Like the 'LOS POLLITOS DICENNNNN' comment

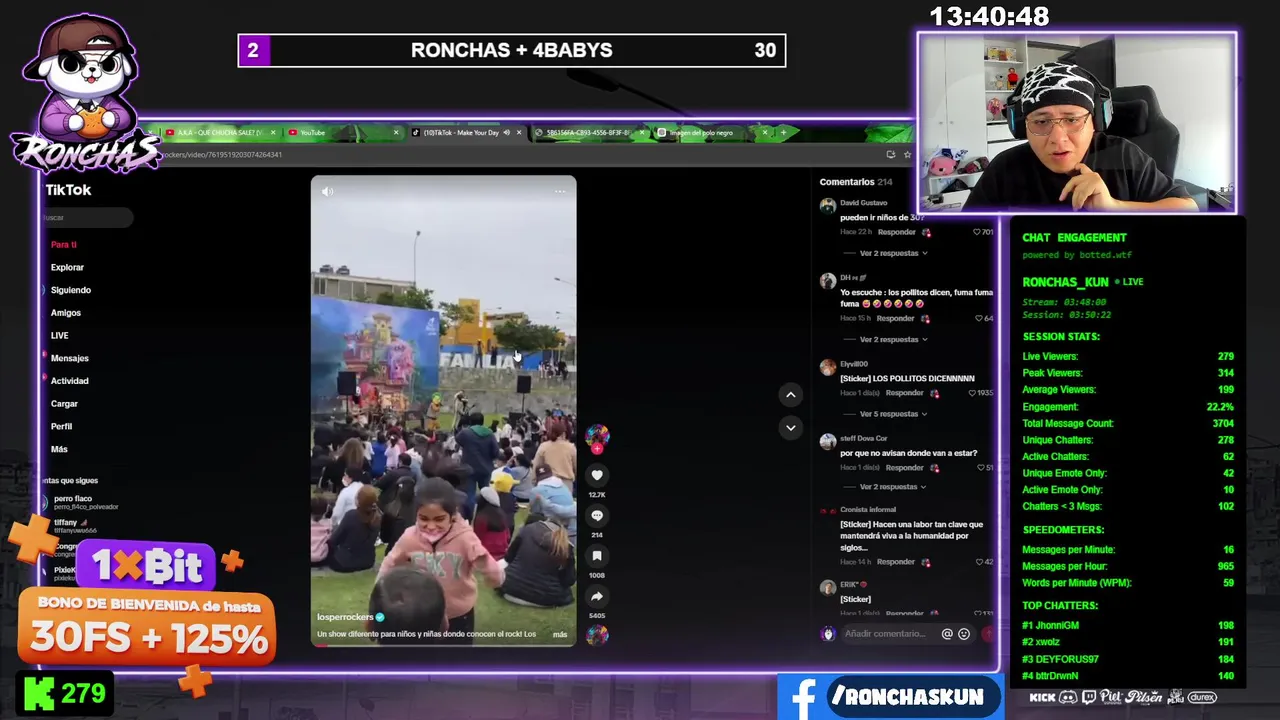coord(973,393)
